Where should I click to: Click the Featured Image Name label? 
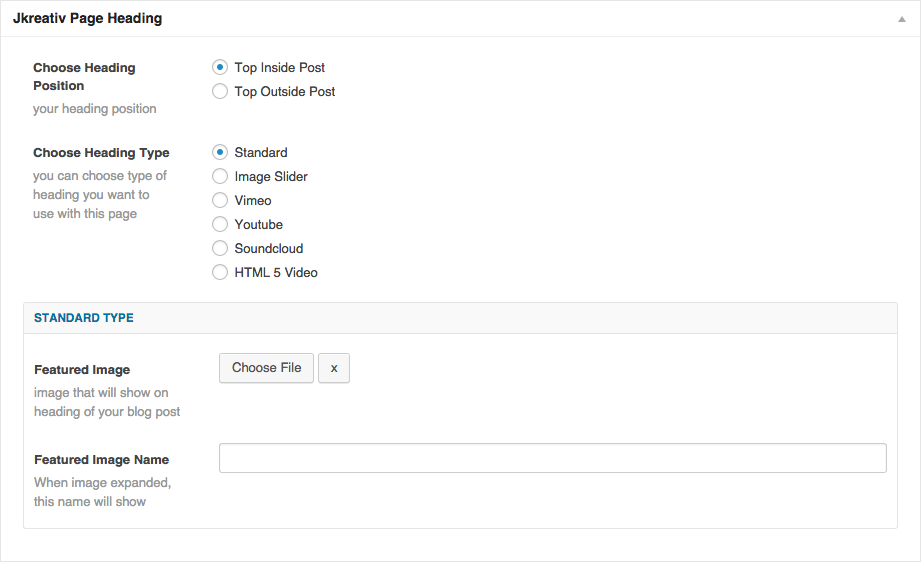click(101, 460)
